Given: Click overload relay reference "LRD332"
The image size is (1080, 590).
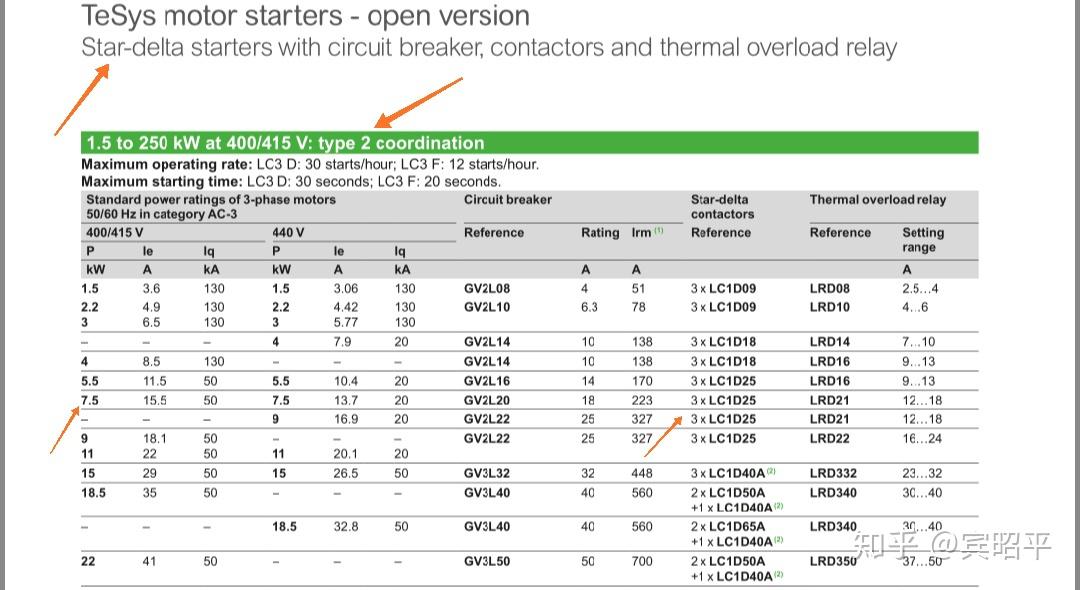Looking at the screenshot, I should click(833, 474).
